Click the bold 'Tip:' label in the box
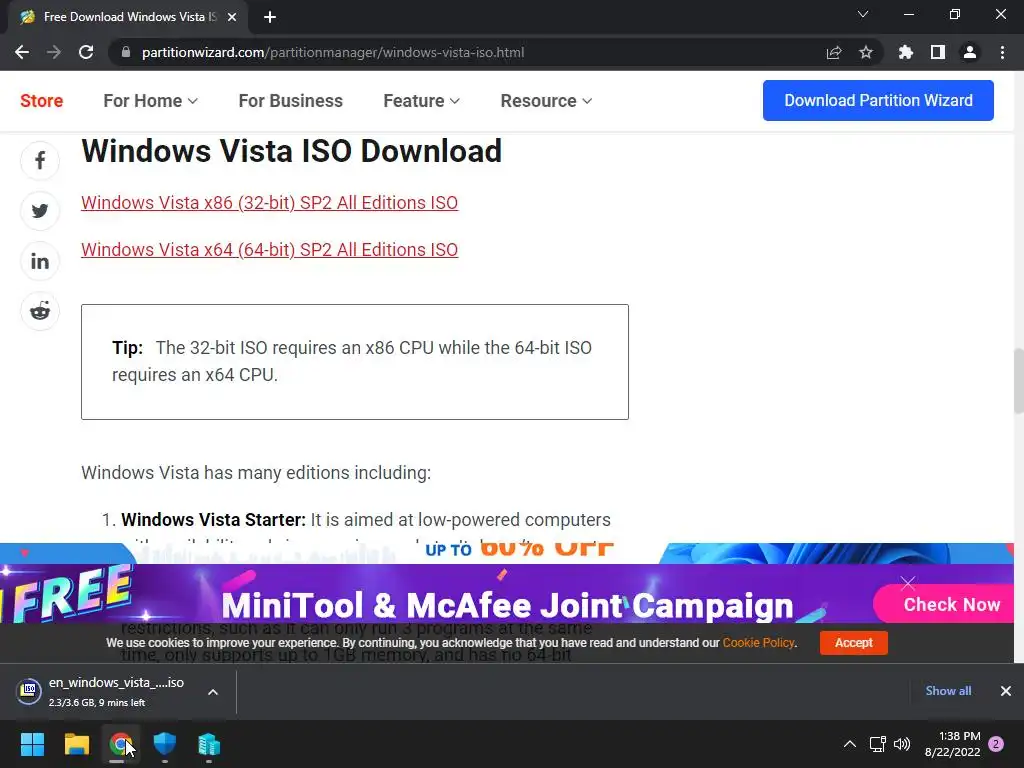Viewport: 1024px width, 768px height. [127, 347]
